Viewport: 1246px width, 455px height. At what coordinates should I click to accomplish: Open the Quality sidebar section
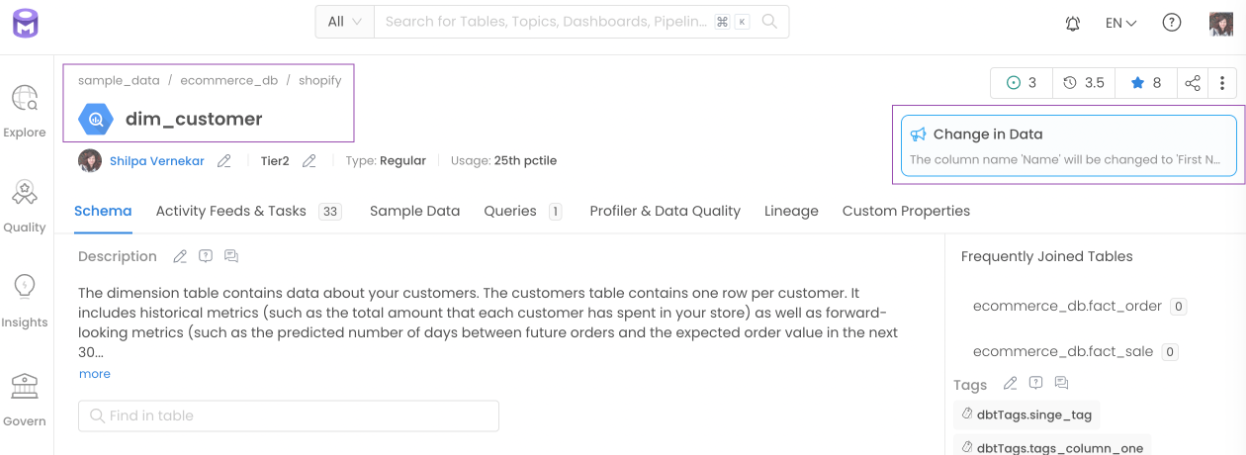pos(24,205)
